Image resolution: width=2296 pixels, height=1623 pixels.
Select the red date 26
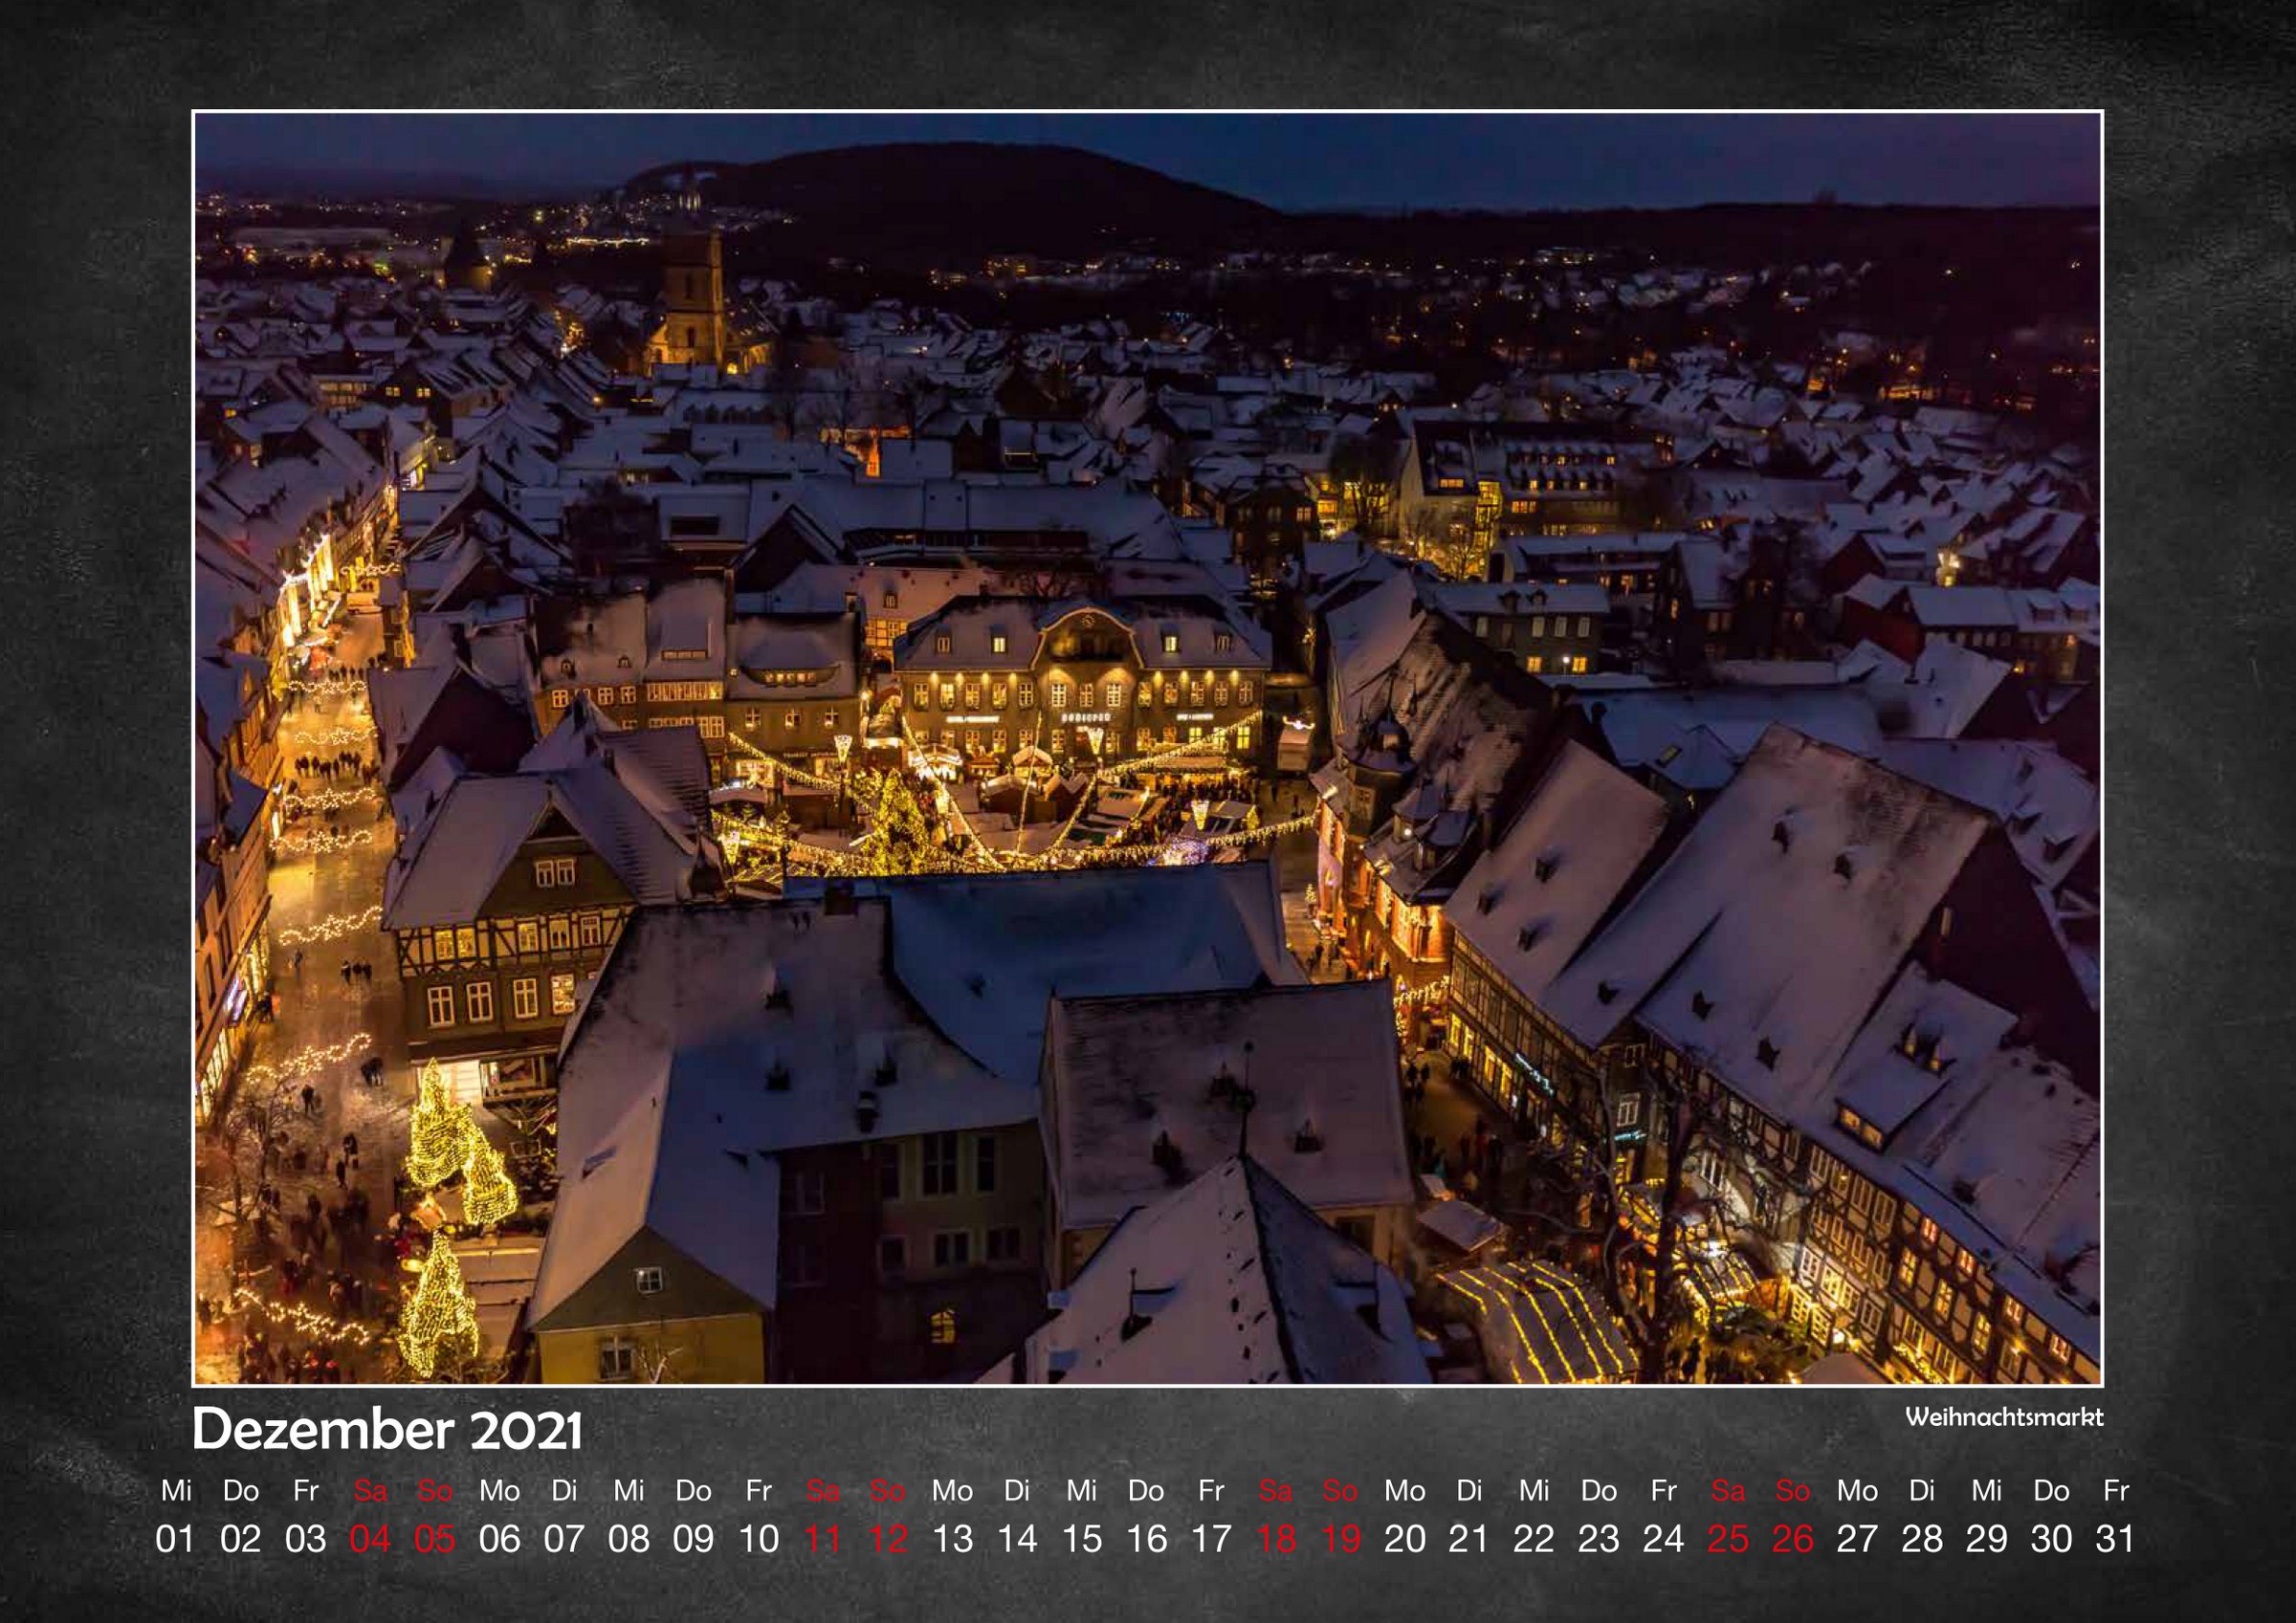[1793, 1538]
